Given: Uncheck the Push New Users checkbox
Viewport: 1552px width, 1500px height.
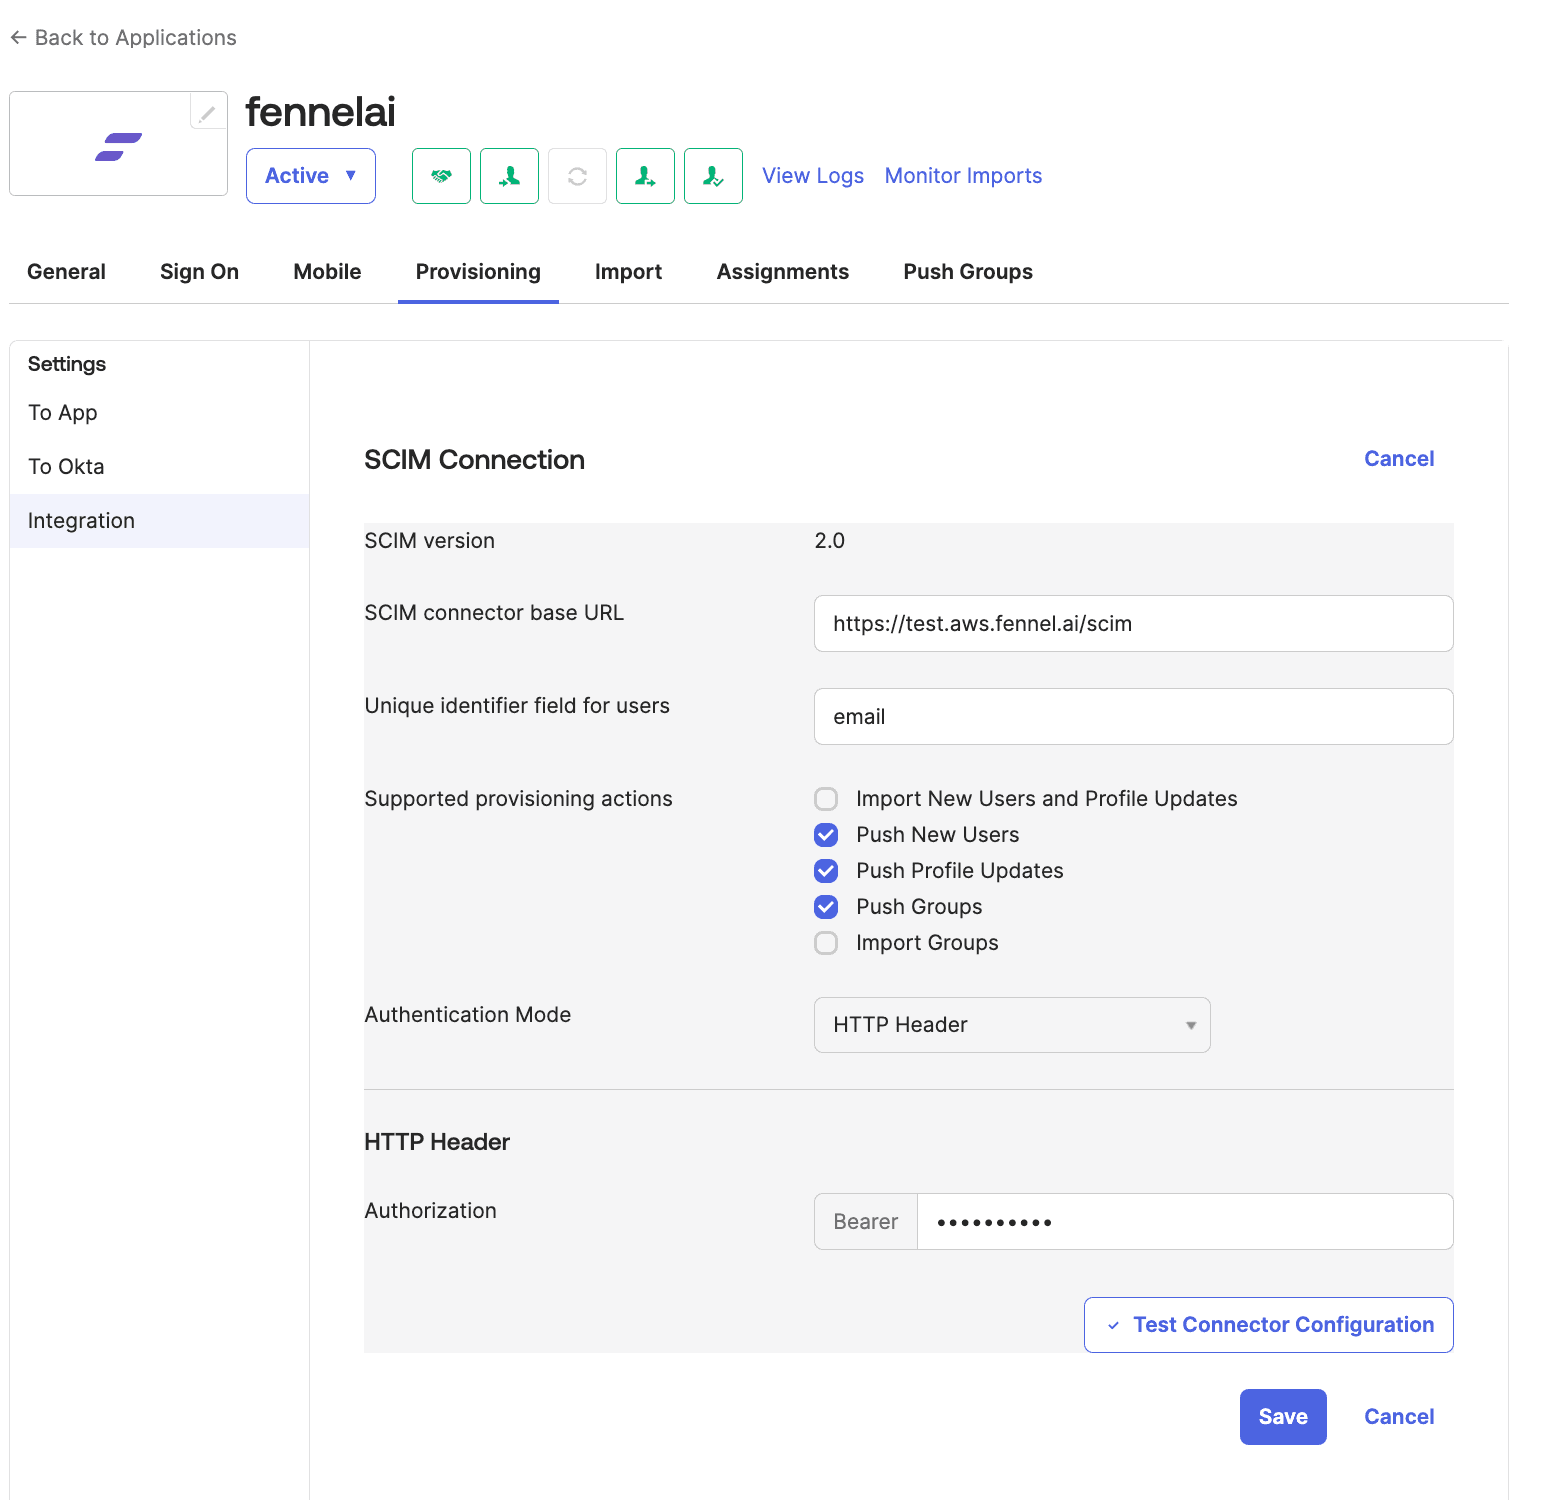Looking at the screenshot, I should [x=826, y=835].
